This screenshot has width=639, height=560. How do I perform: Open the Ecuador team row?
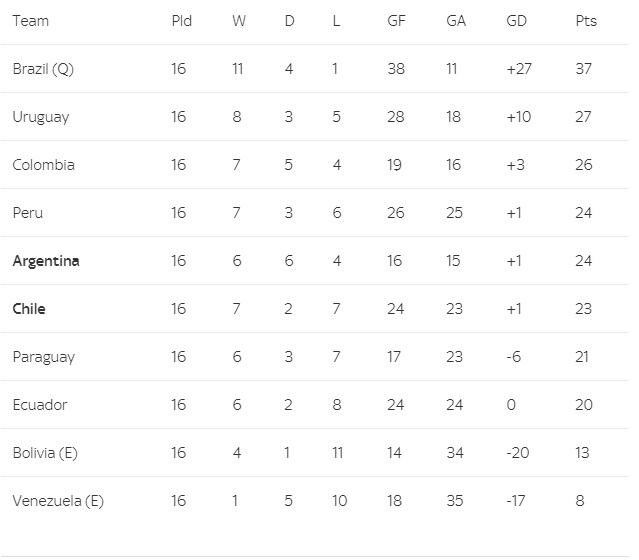pyautogui.click(x=40, y=405)
